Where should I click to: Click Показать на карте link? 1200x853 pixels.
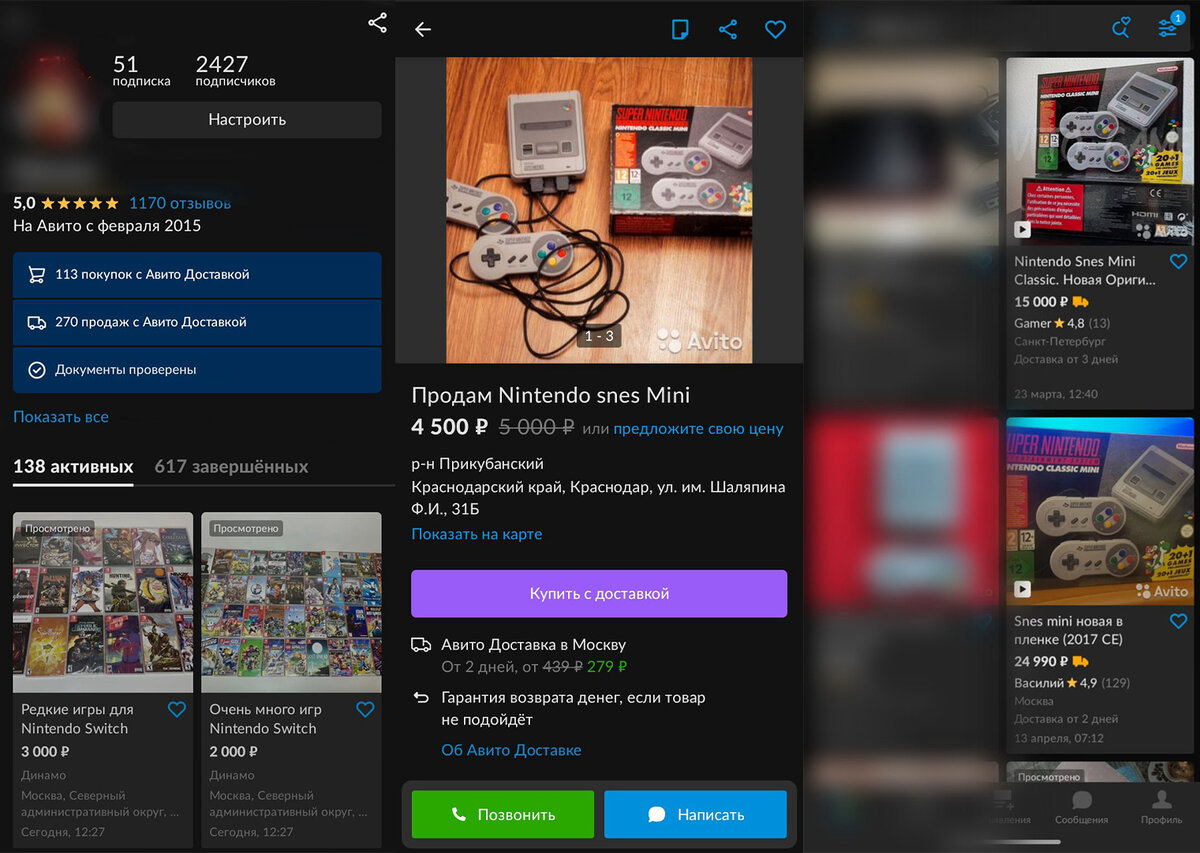pyautogui.click(x=477, y=534)
